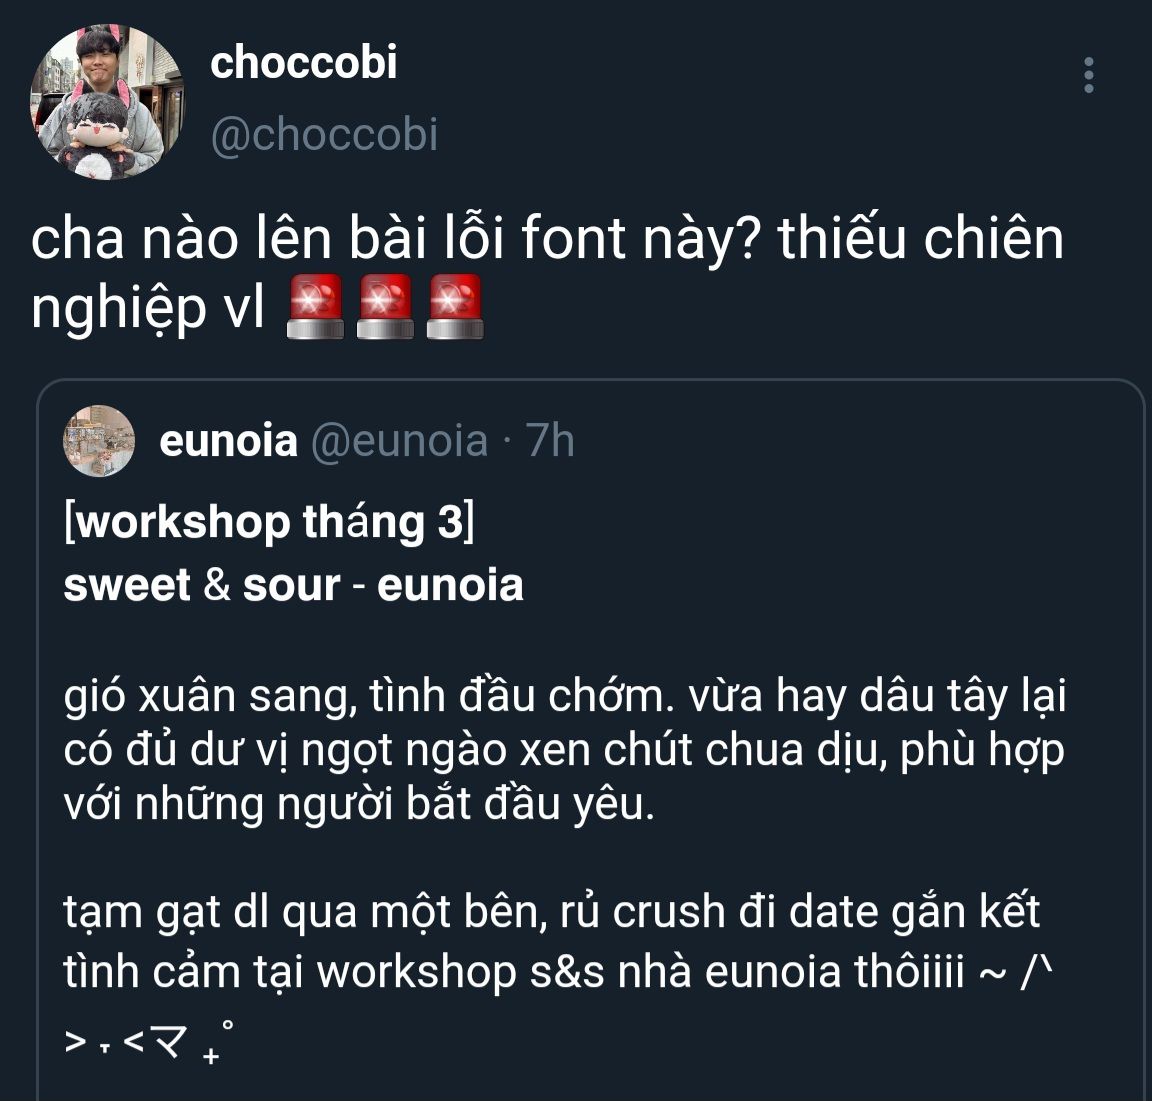The height and width of the screenshot is (1101, 1152).
Task: Click the 7h timestamp on quoted tweet
Action: [x=550, y=441]
